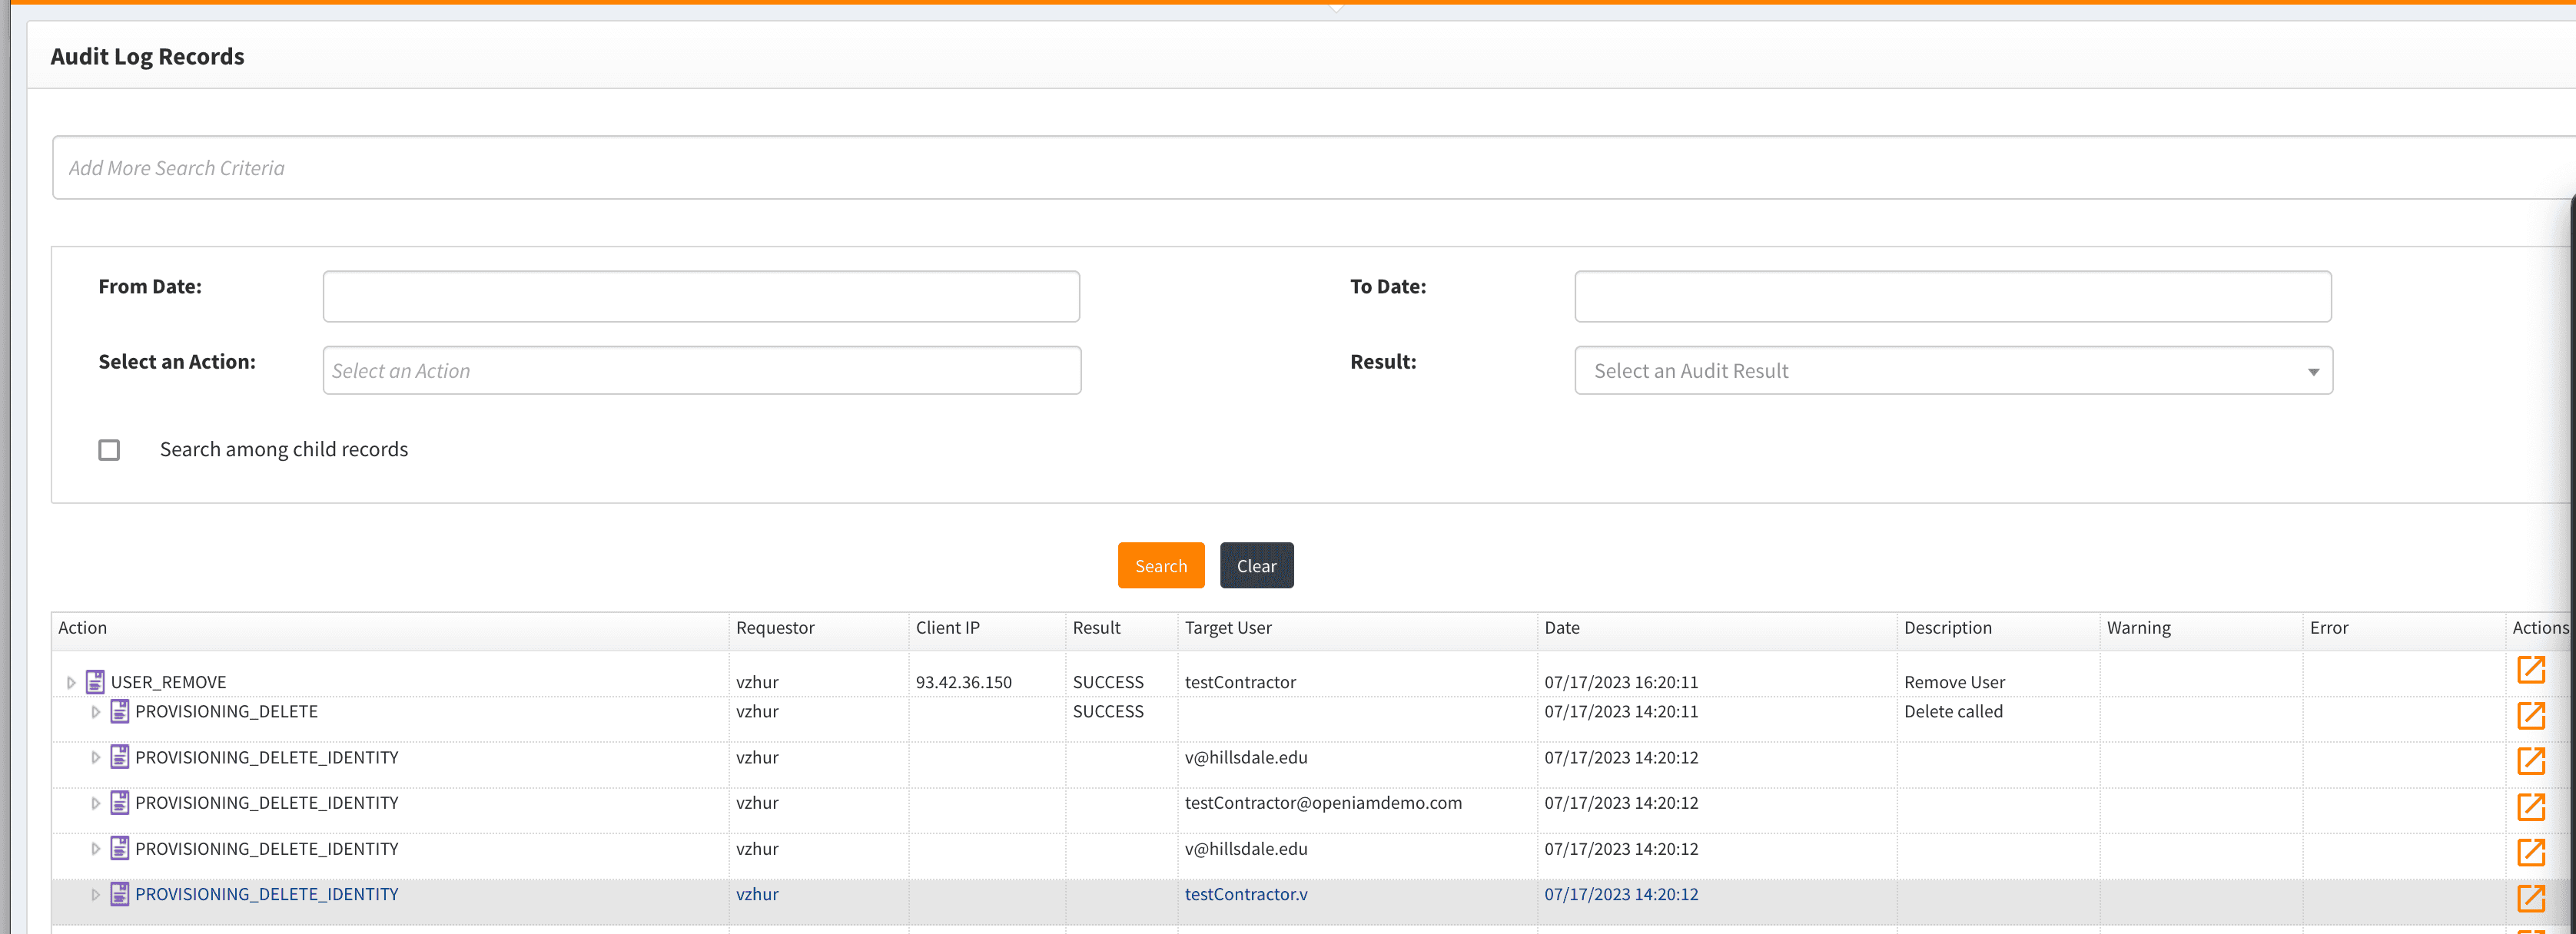The height and width of the screenshot is (934, 2576).
Task: Open the Select an Audit Result dropdown
Action: (1952, 371)
